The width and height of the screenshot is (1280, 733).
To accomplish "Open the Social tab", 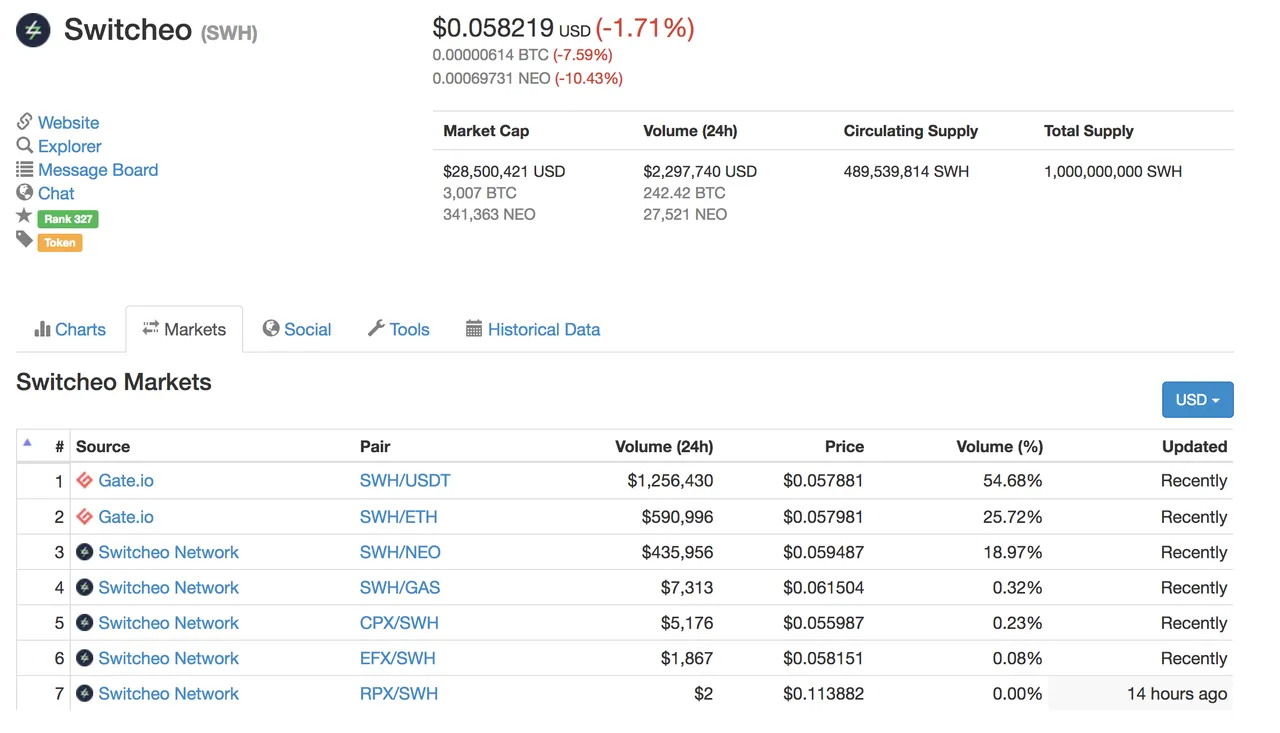I will [x=297, y=329].
